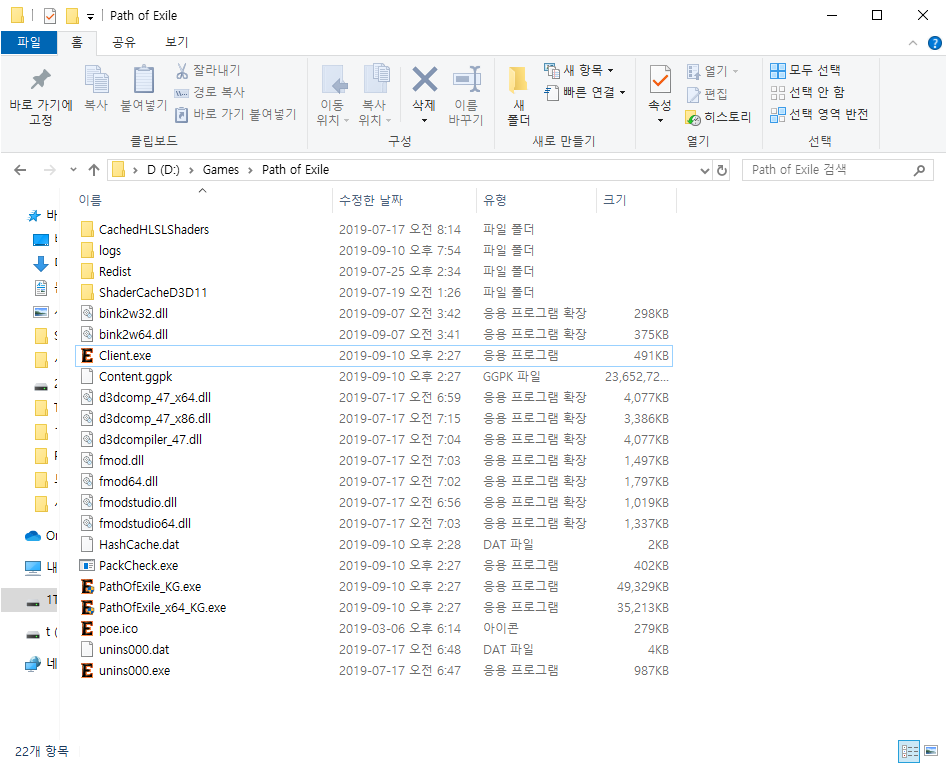
Task: Click the Edit (편집) button
Action: tap(707, 94)
